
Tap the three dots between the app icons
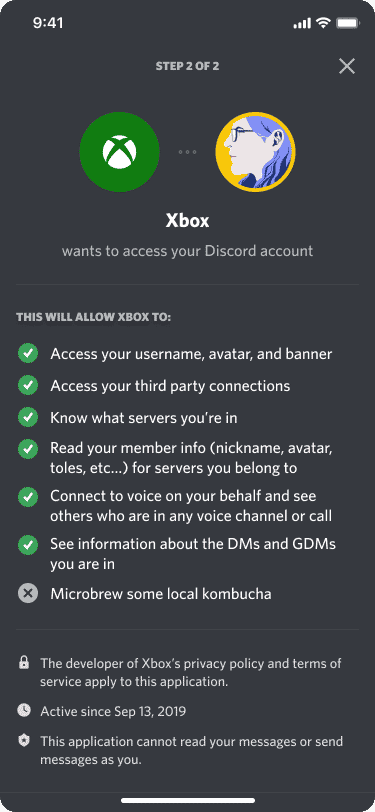click(x=188, y=152)
